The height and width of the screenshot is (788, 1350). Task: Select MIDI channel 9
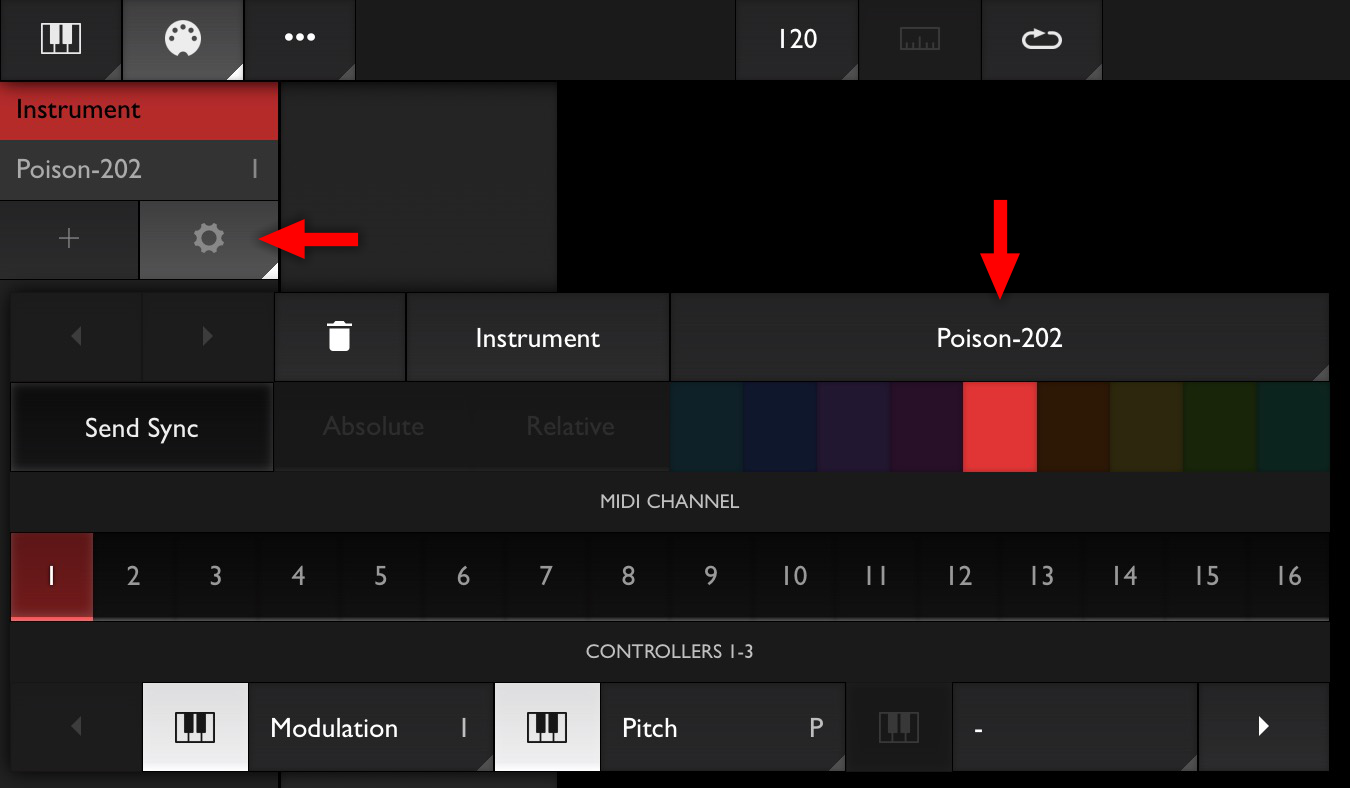[x=711, y=576]
